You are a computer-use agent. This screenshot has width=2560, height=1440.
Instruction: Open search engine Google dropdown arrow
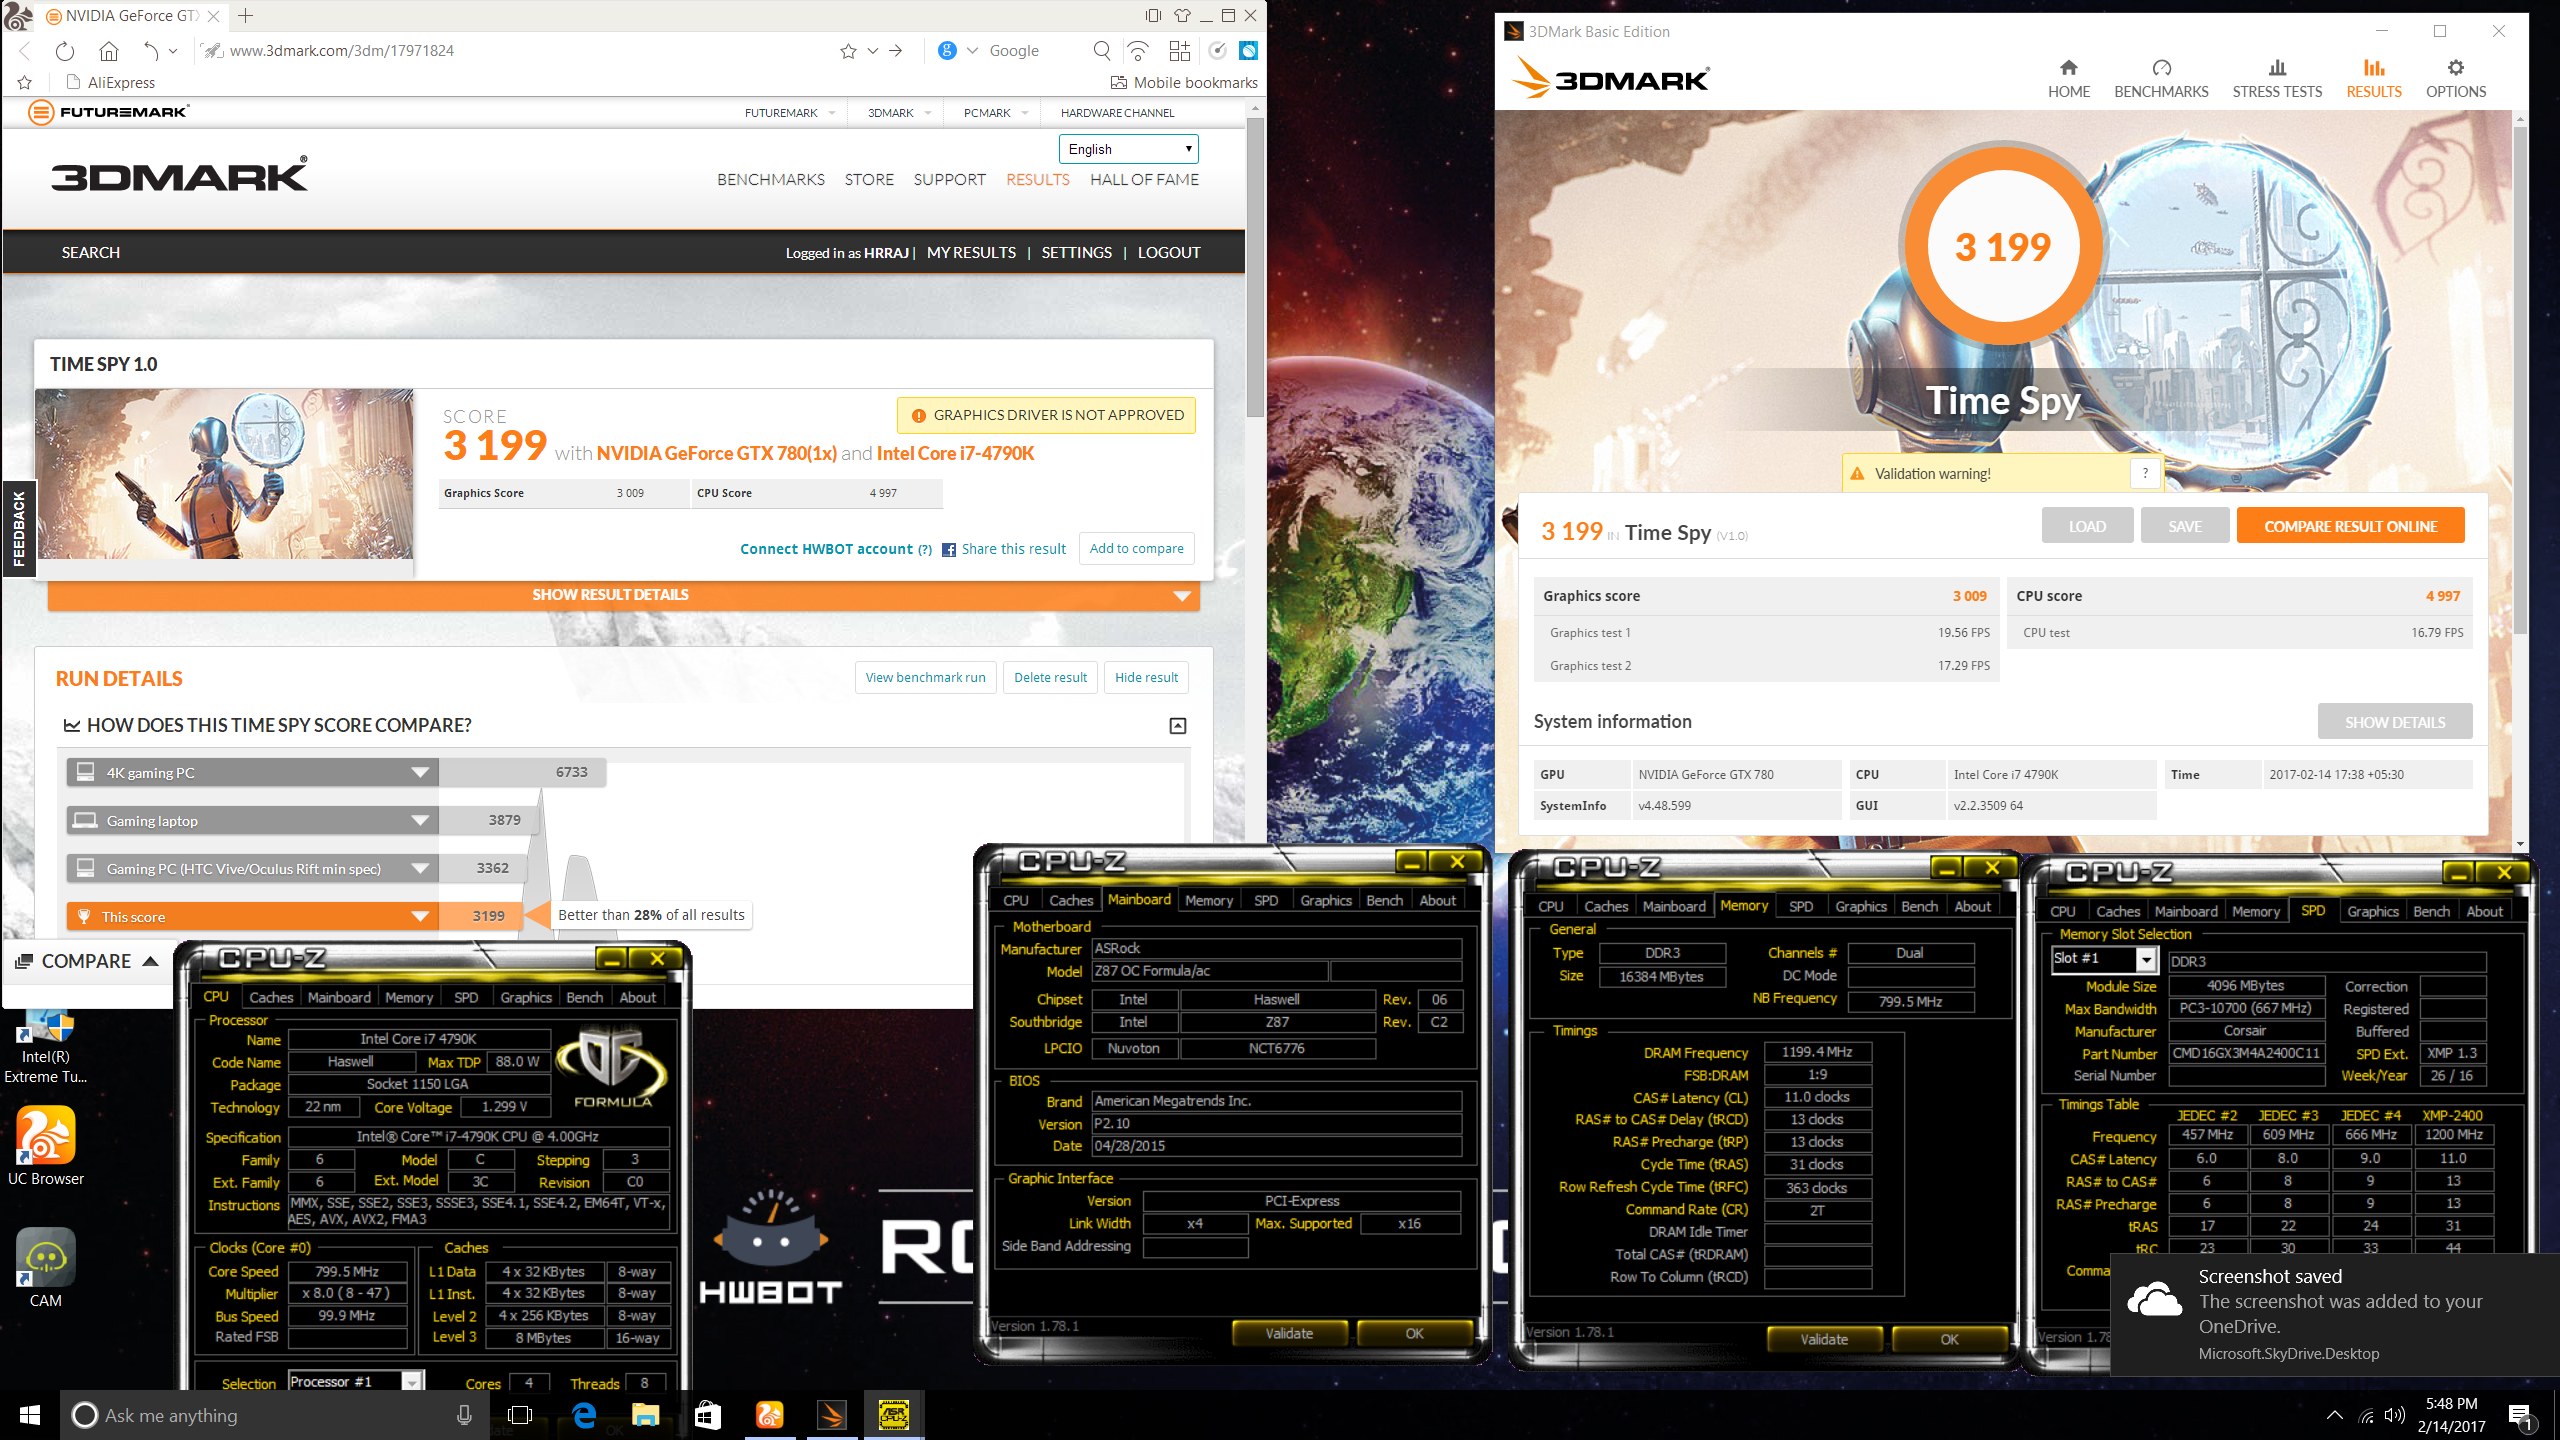[x=971, y=50]
